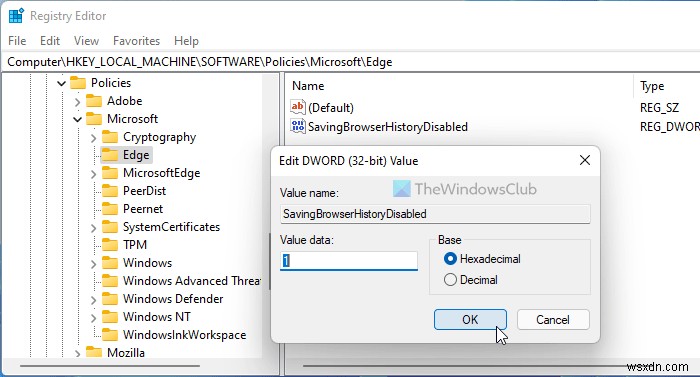Select the SavingBrowserHistoryDisabled value entry

pyautogui.click(x=388, y=126)
